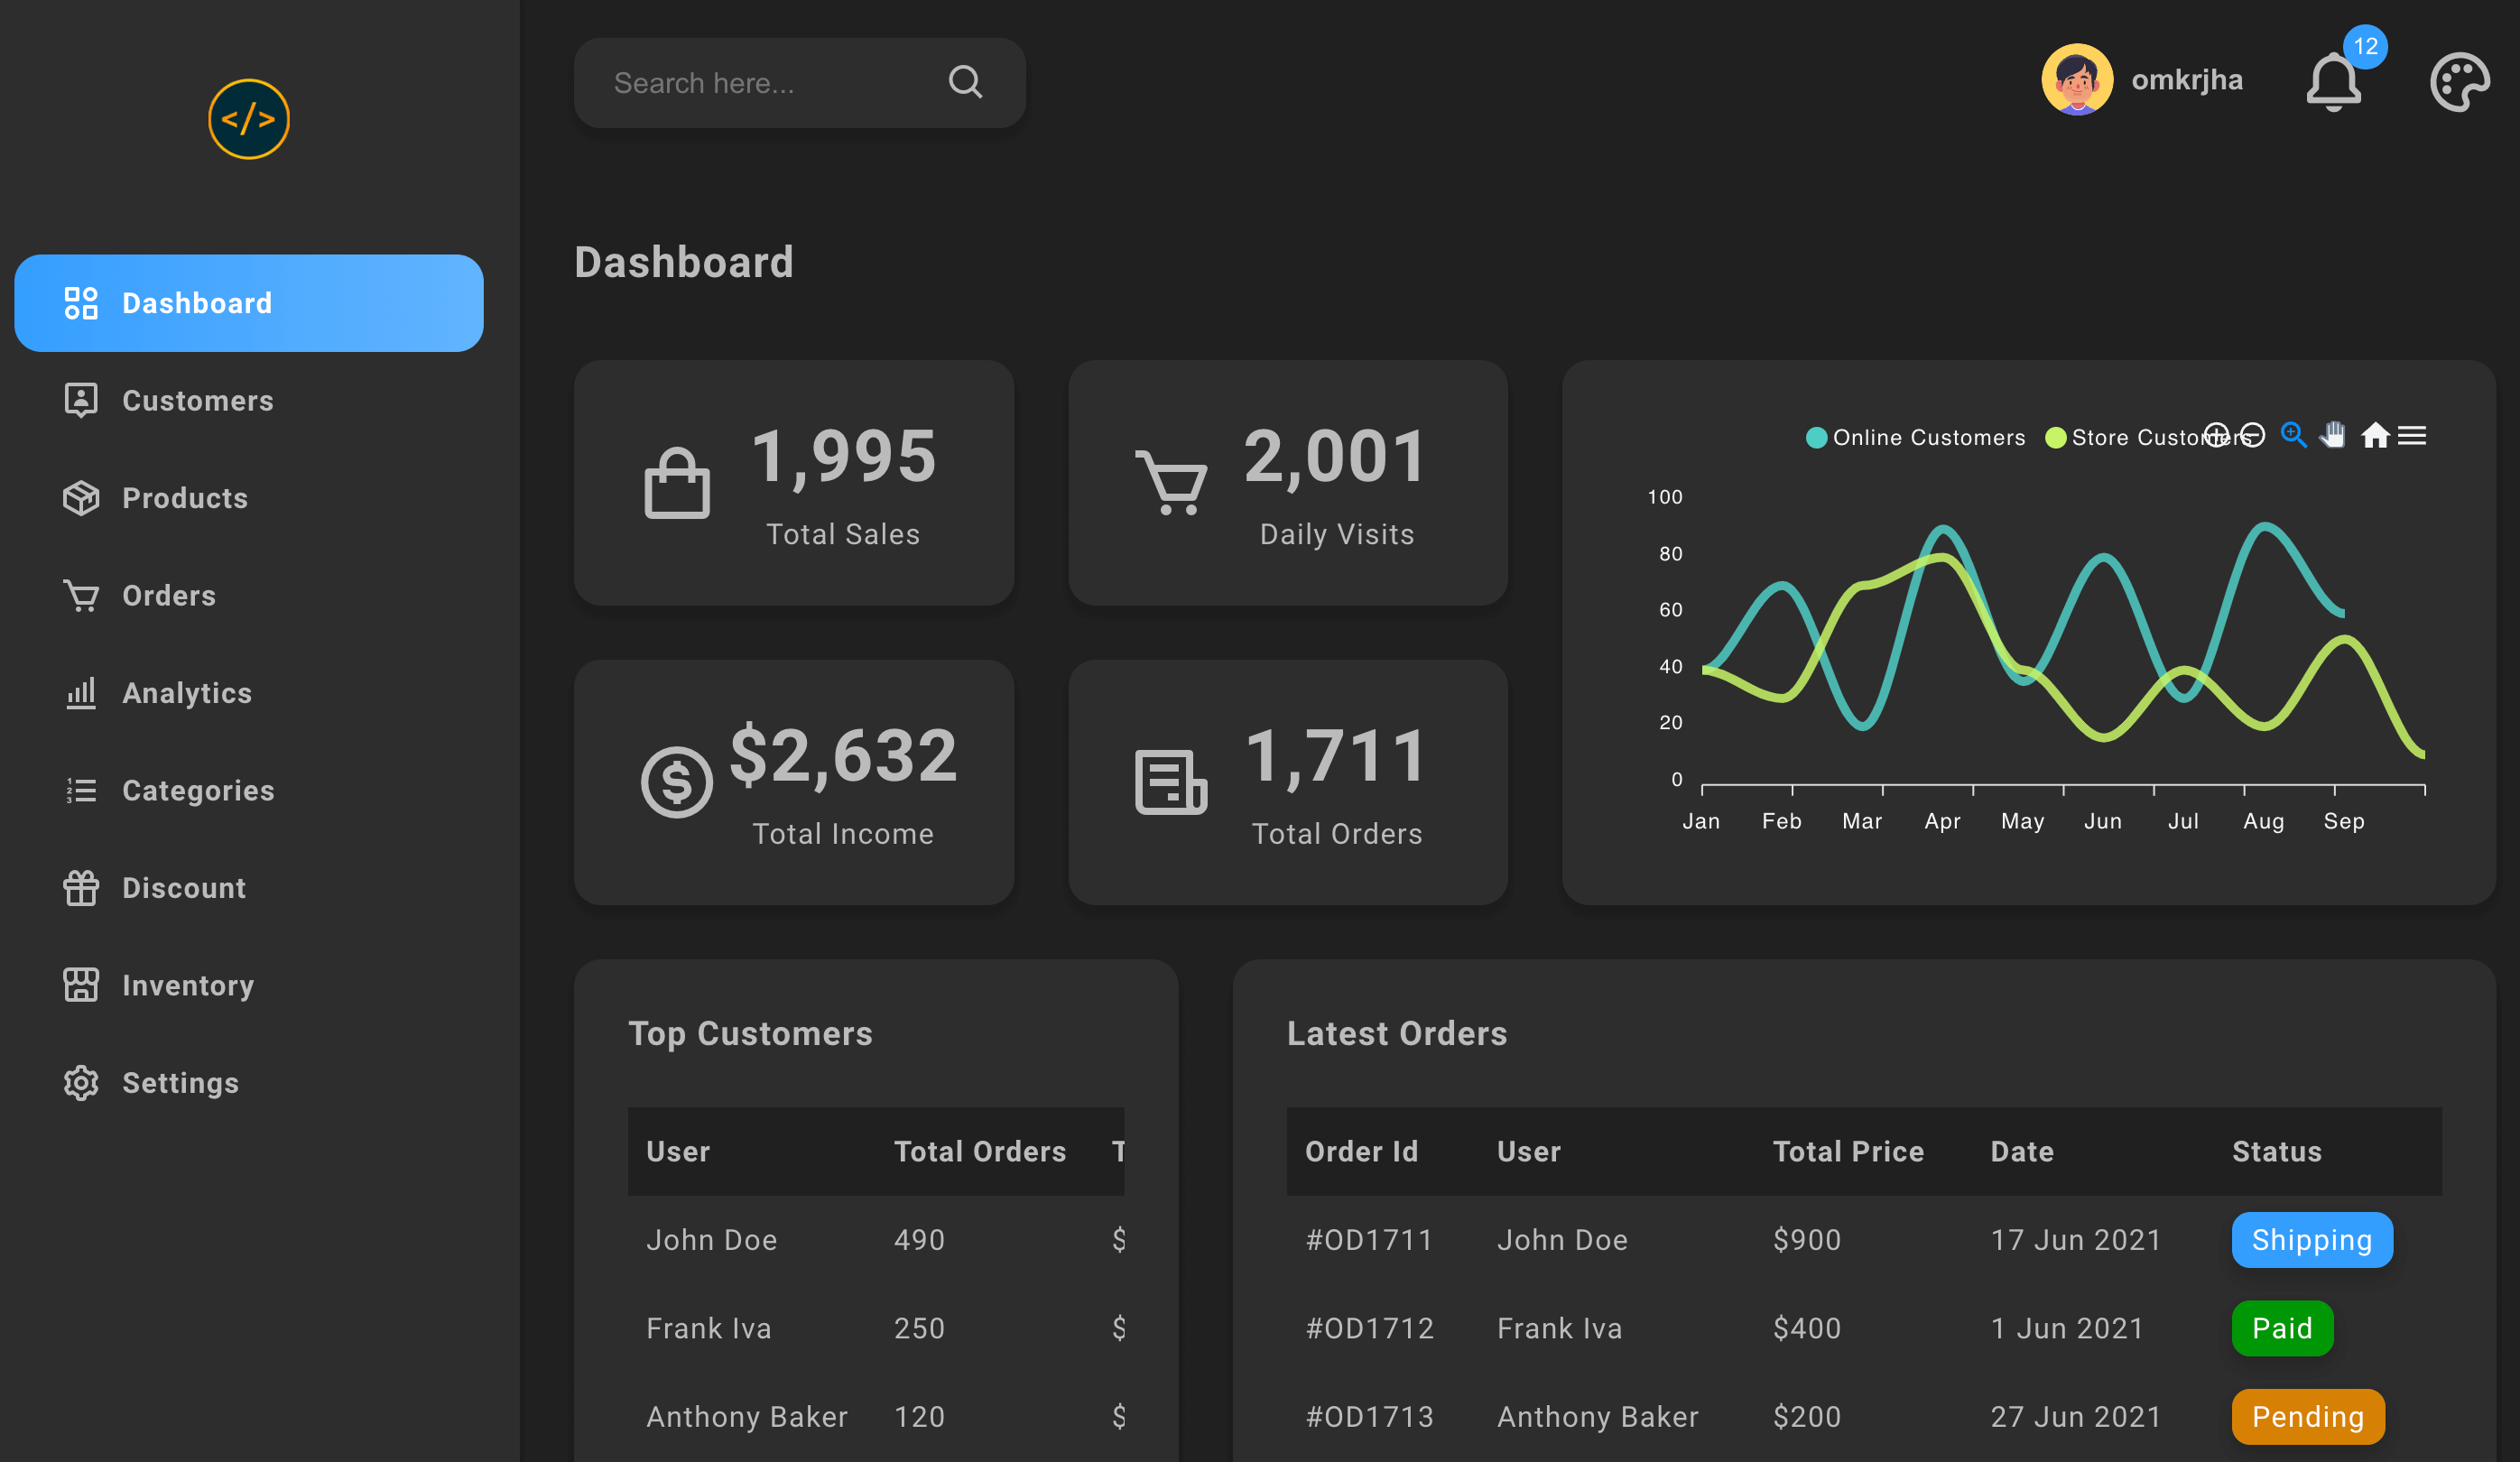Click the Total Income dollar icon
This screenshot has width=2520, height=1462.
click(x=677, y=782)
